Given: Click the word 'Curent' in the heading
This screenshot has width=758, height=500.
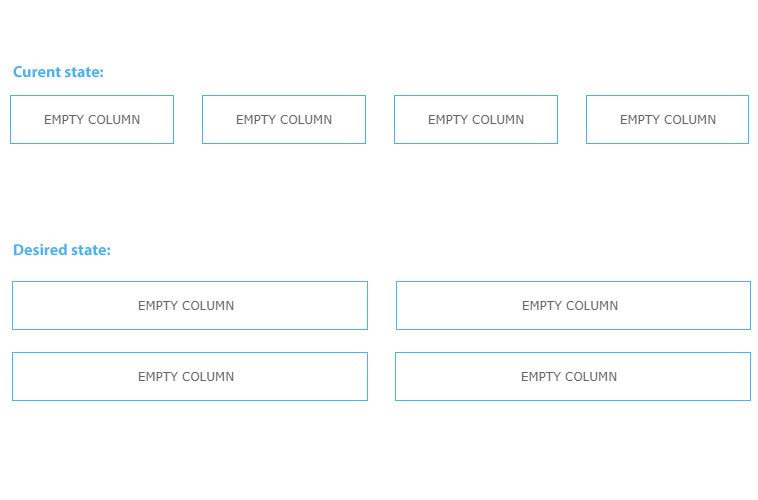Looking at the screenshot, I should pos(37,72).
